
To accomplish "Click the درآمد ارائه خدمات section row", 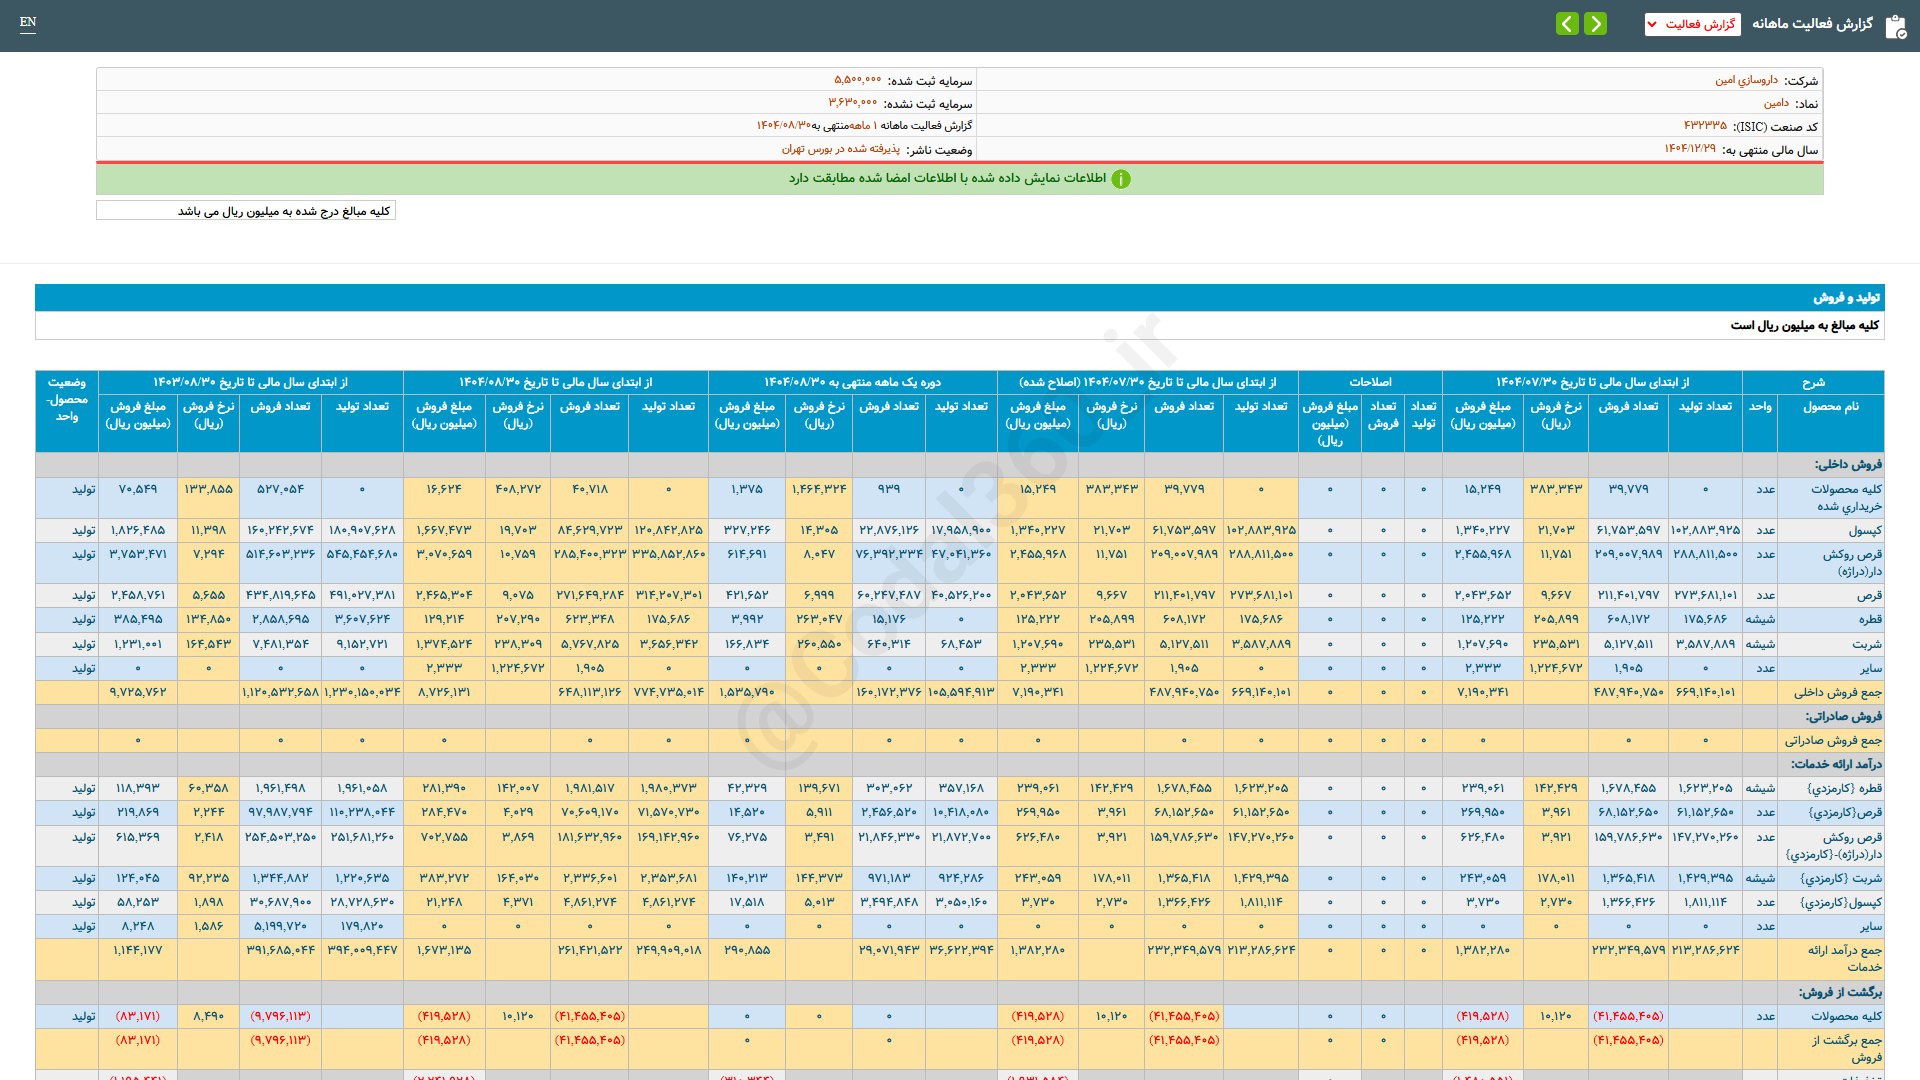I will 1836,764.
